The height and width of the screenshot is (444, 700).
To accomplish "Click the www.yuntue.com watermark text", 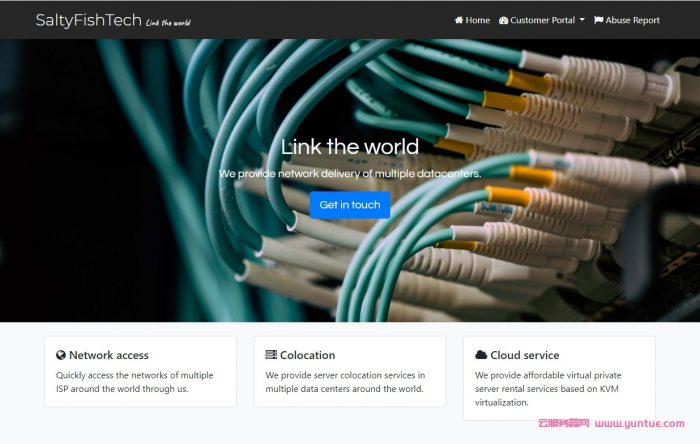I will [639, 423].
